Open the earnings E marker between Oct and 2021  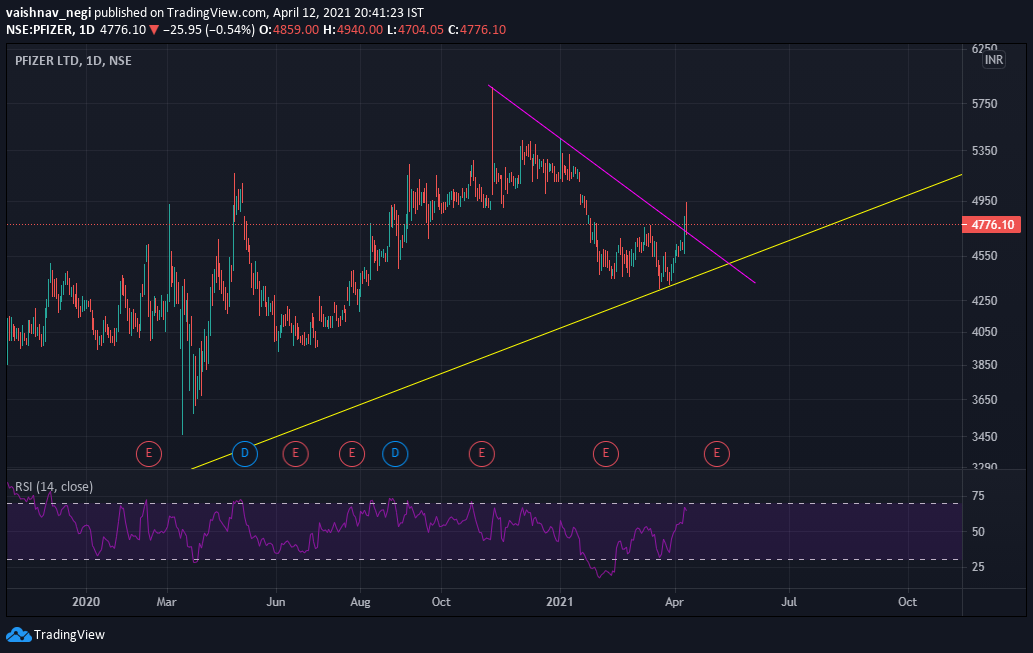click(482, 453)
